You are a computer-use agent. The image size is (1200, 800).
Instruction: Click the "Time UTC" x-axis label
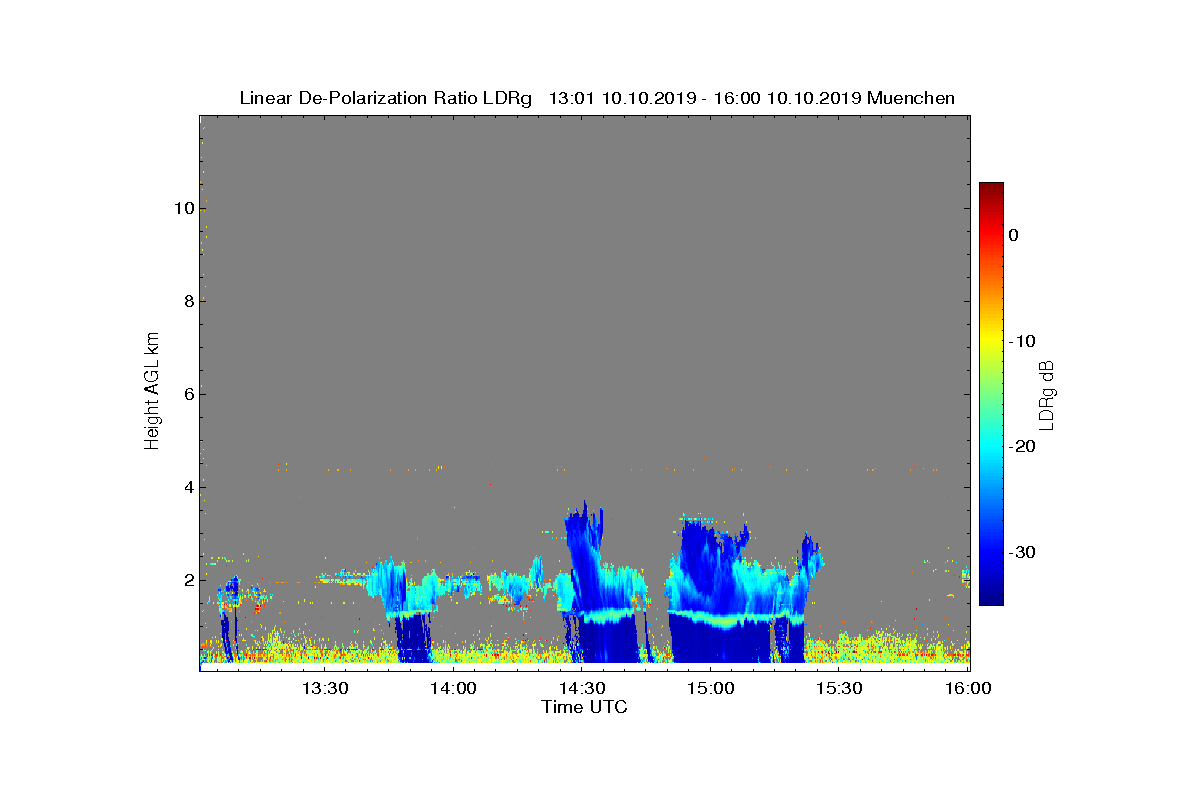pyautogui.click(x=585, y=707)
